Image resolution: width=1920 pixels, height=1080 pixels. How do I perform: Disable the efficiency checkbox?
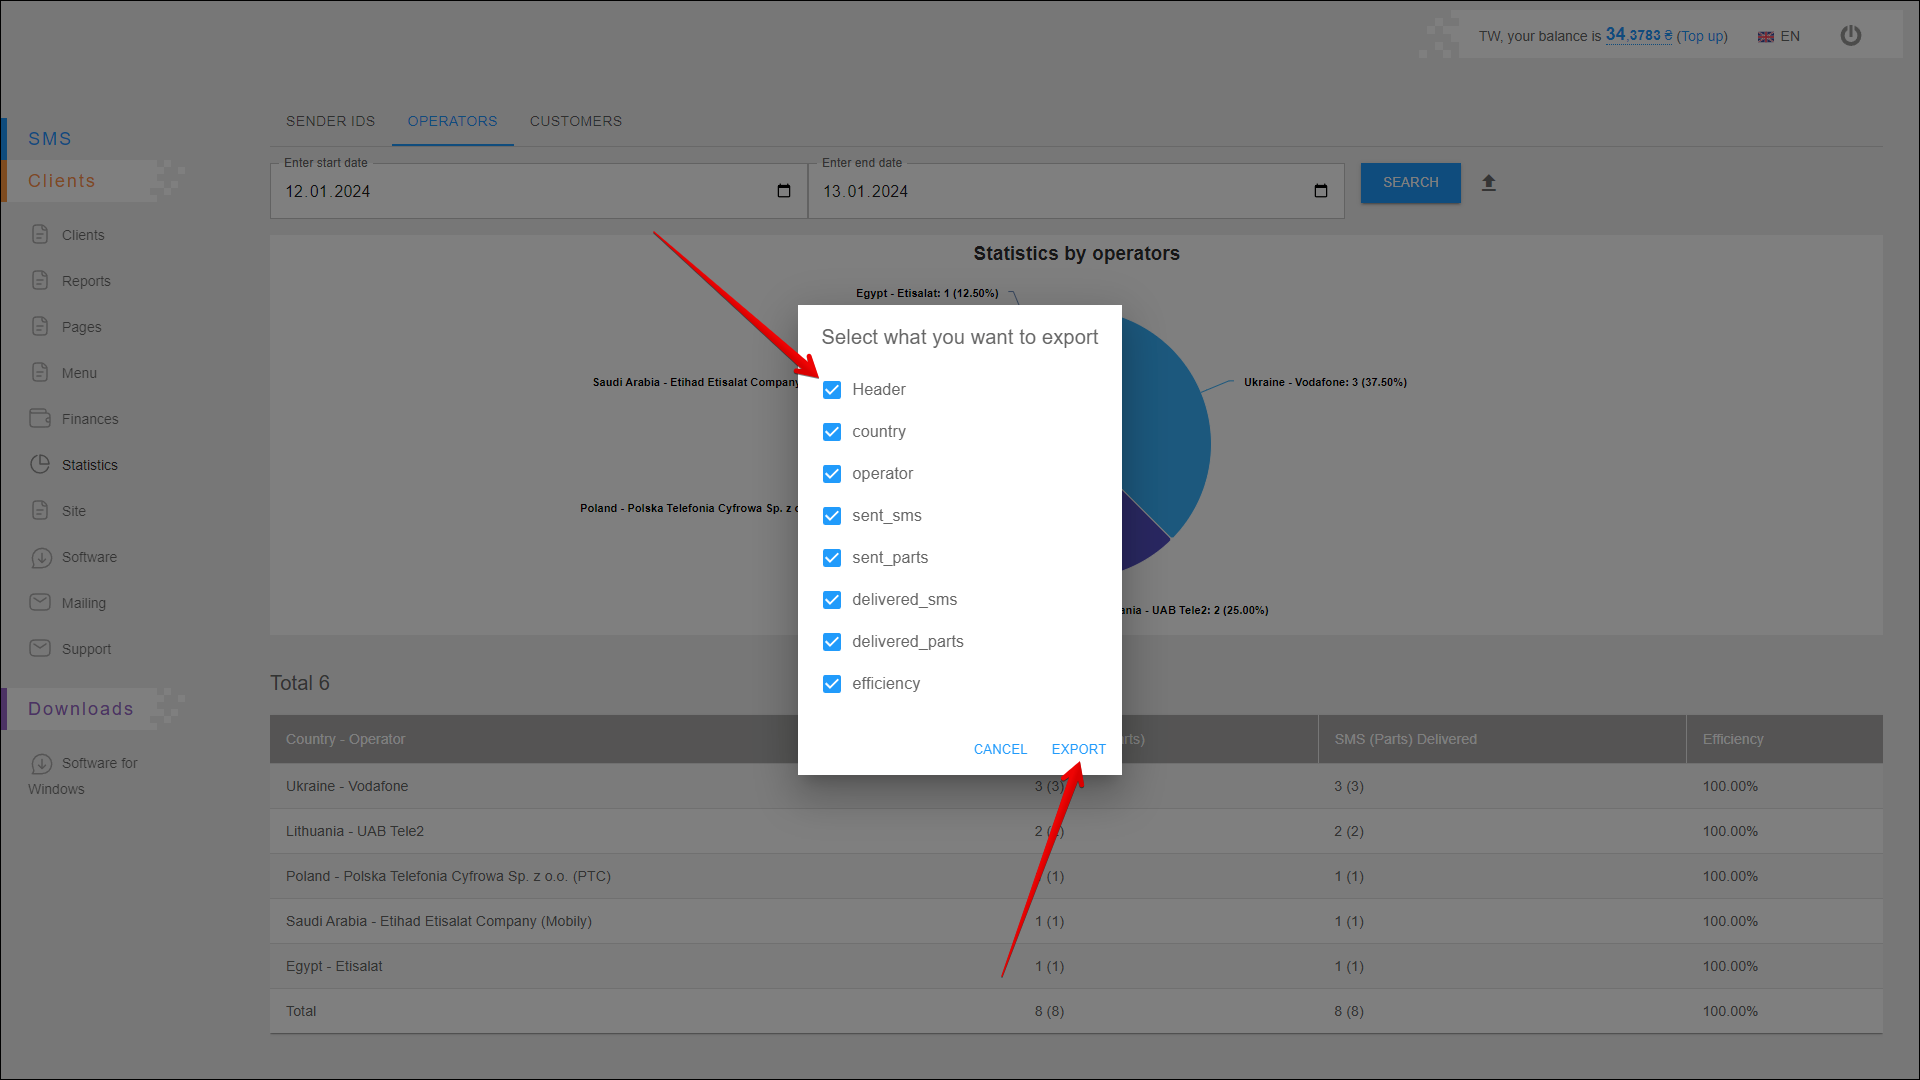(x=832, y=684)
